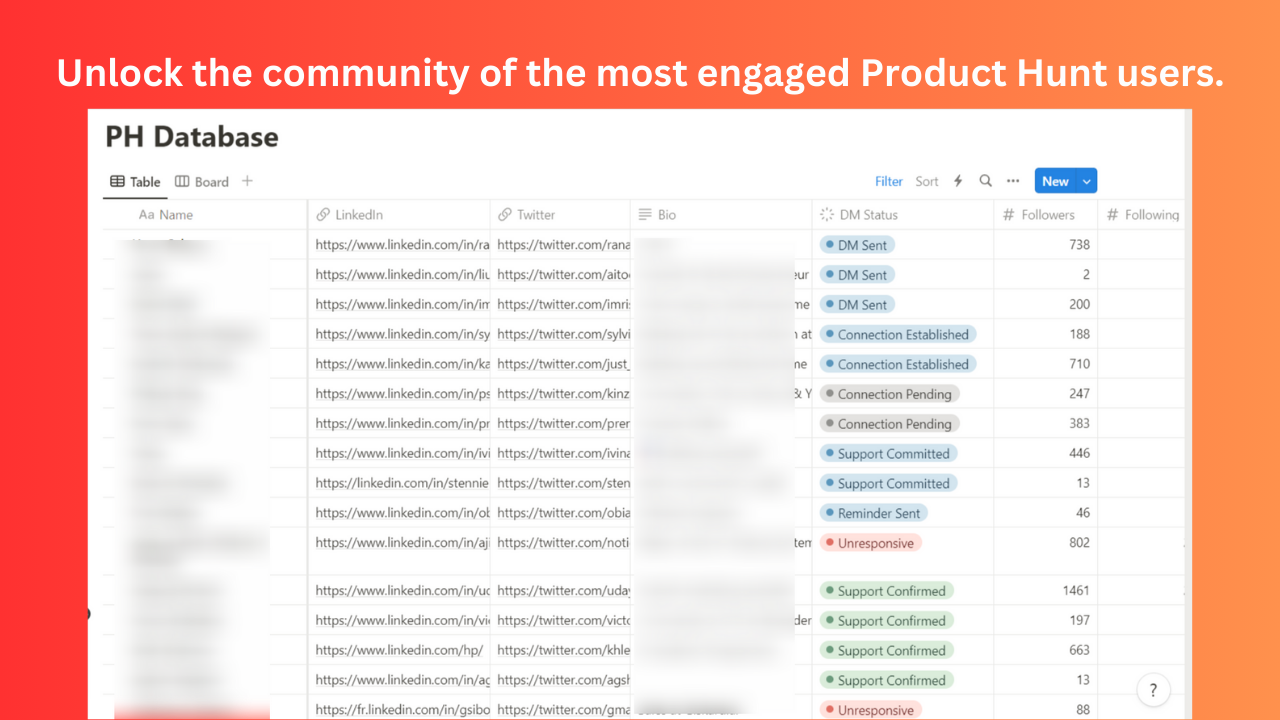Select DM Sent tag in the 200-follower row
1280x720 pixels.
coord(857,304)
